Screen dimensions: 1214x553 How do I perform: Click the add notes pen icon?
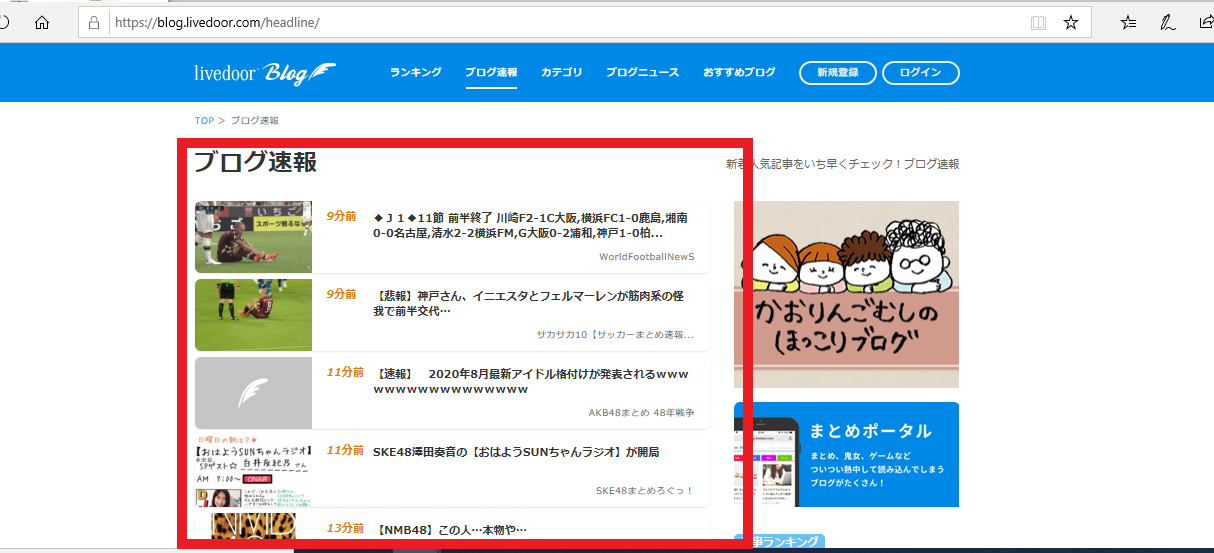(1167, 22)
